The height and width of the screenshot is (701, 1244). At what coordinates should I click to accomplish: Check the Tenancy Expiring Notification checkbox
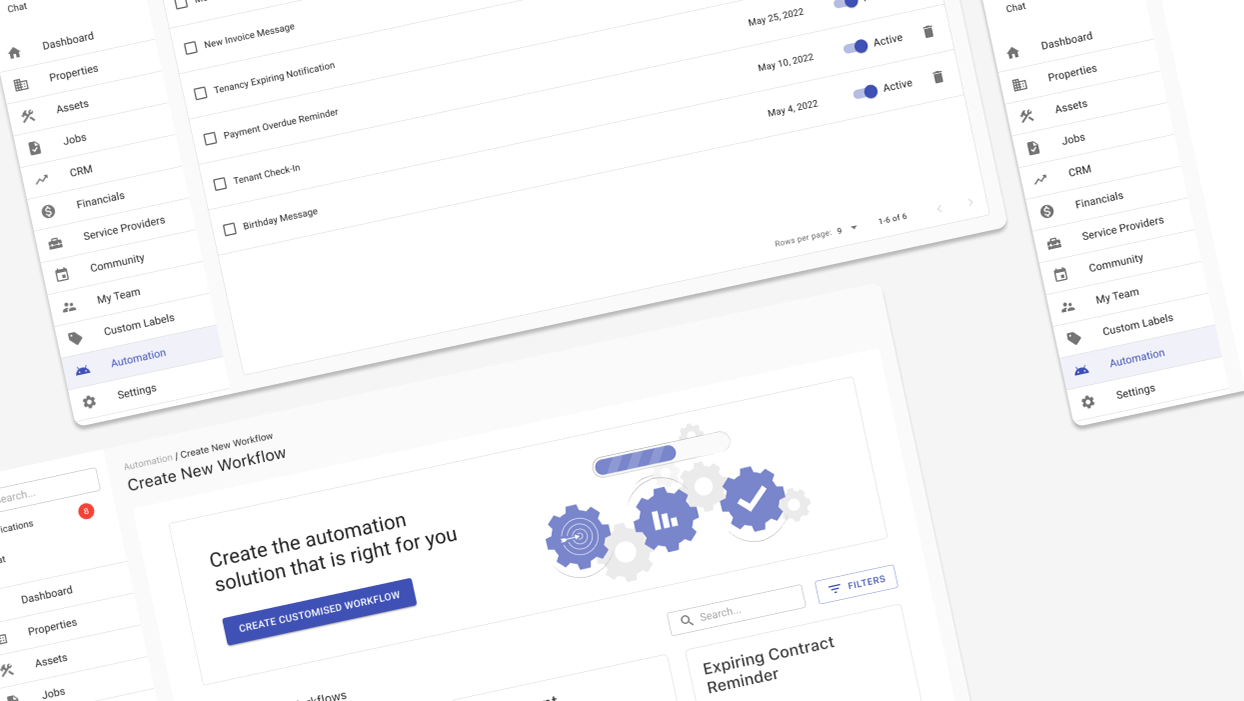(200, 93)
